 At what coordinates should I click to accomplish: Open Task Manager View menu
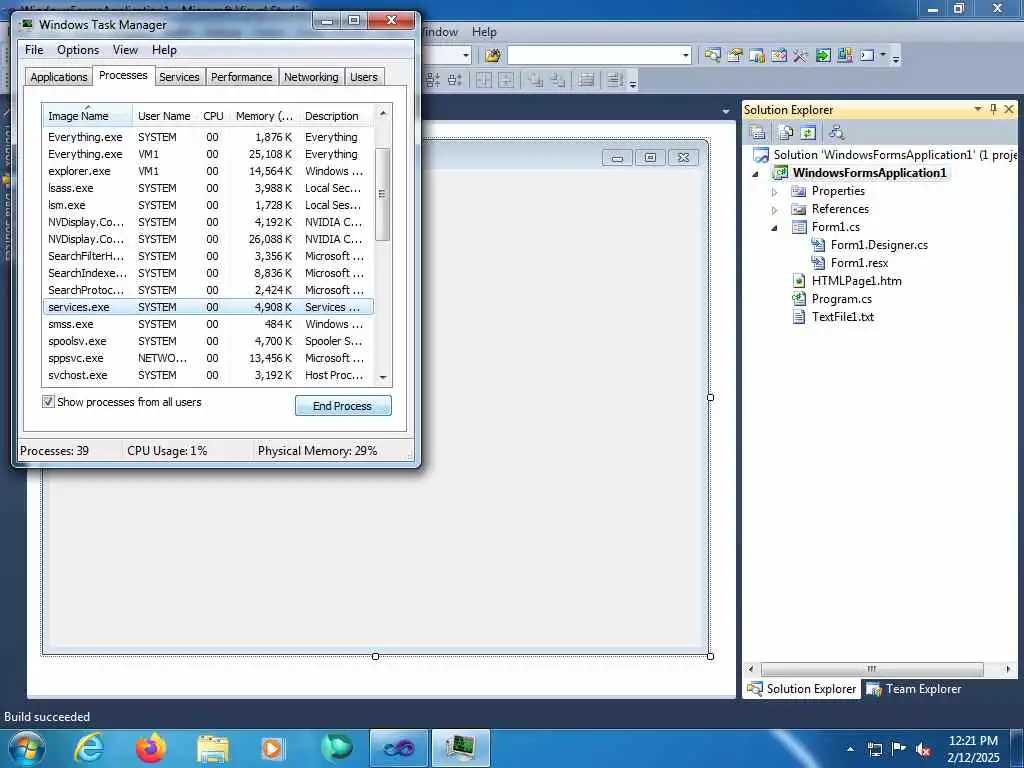(x=125, y=50)
